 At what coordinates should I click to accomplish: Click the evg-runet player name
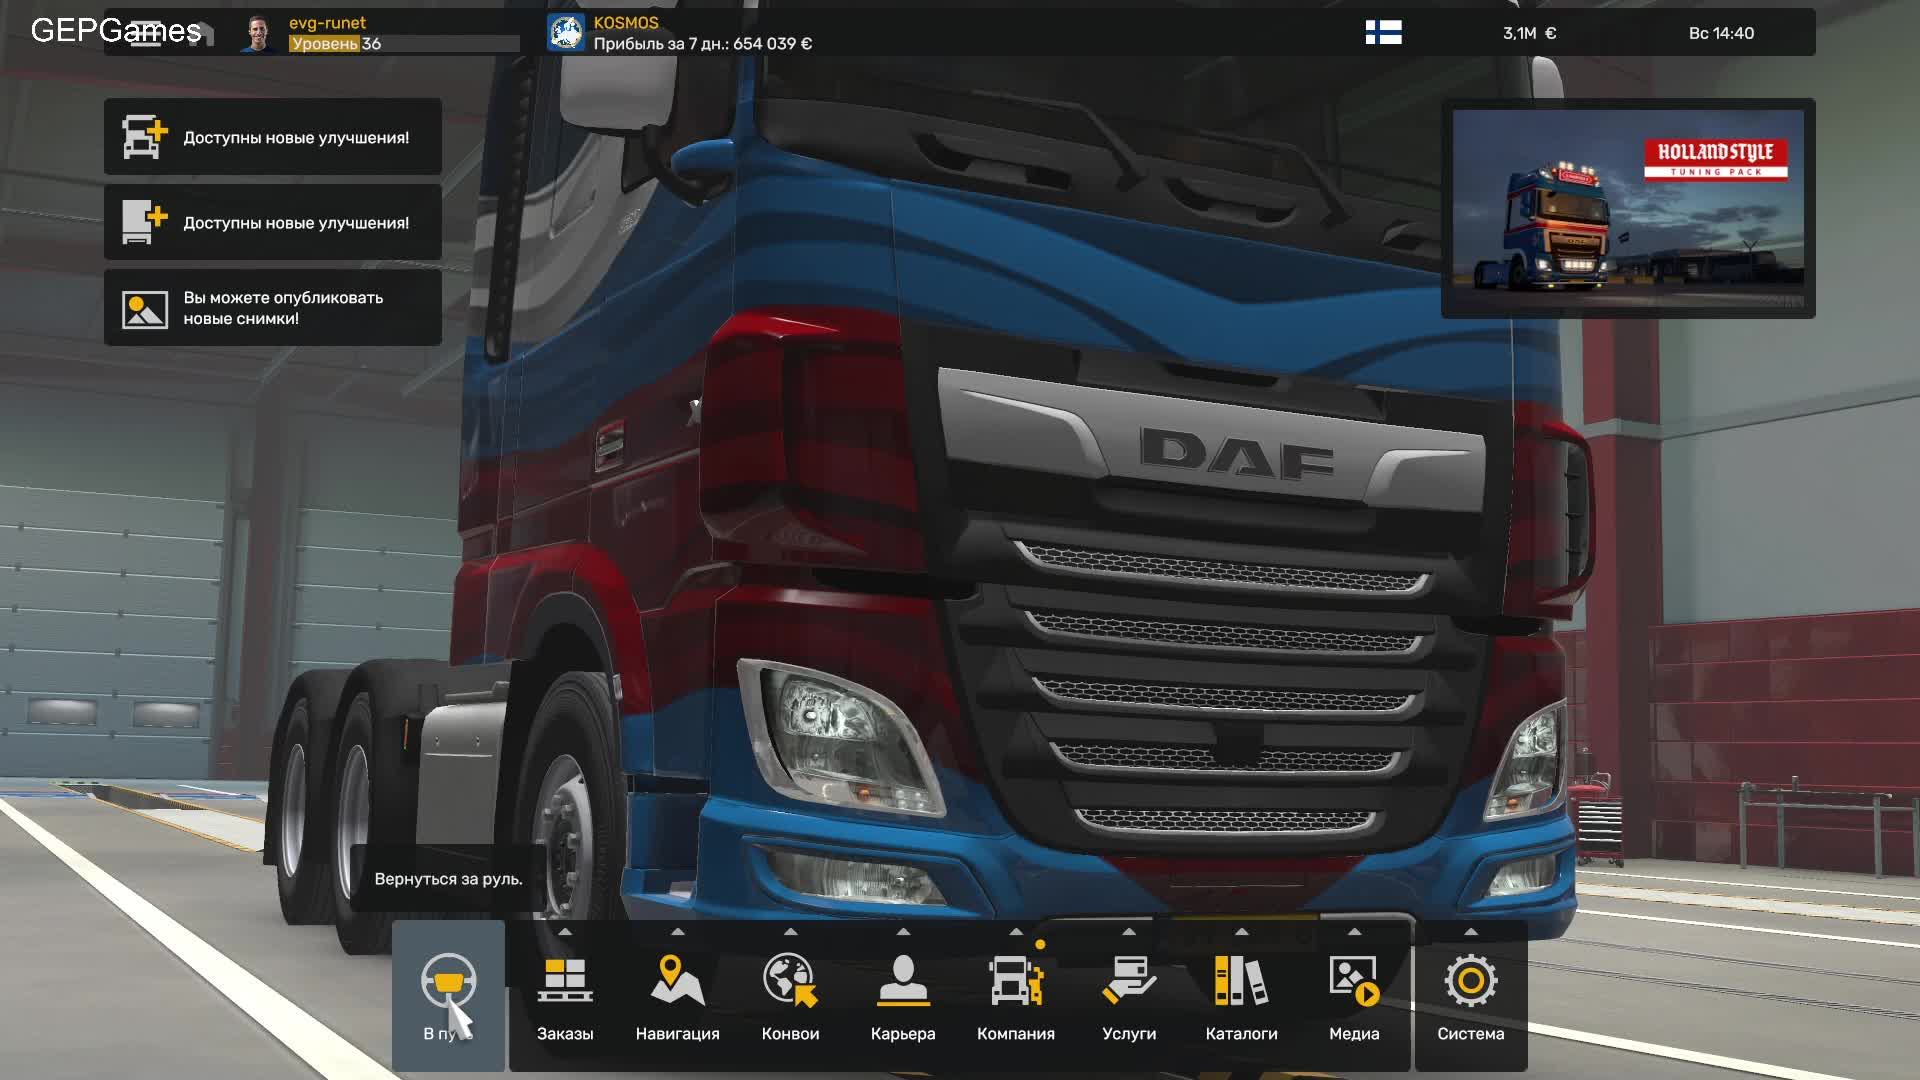coord(327,23)
